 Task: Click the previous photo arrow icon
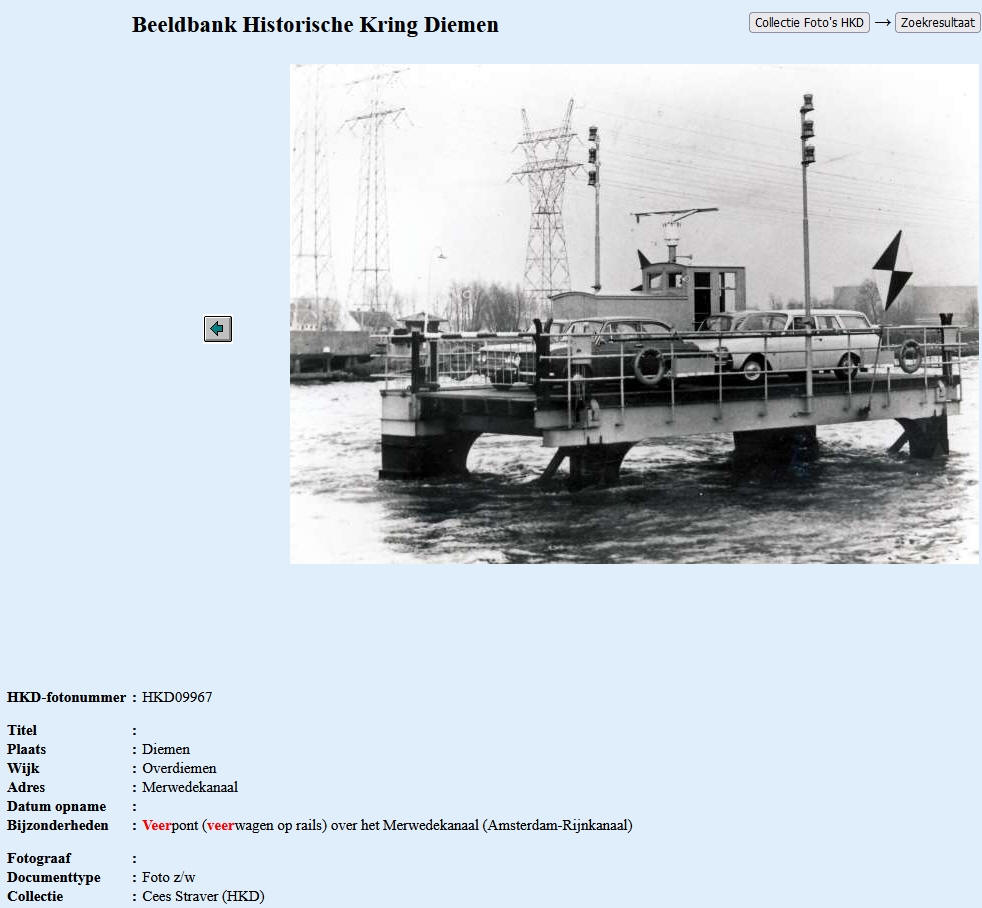click(218, 328)
